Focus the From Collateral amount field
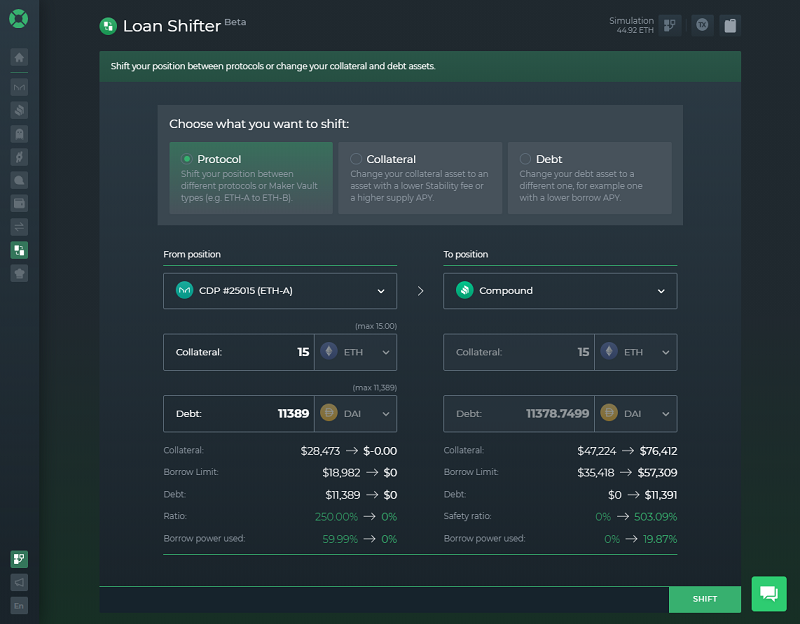This screenshot has height=624, width=800. [239, 352]
